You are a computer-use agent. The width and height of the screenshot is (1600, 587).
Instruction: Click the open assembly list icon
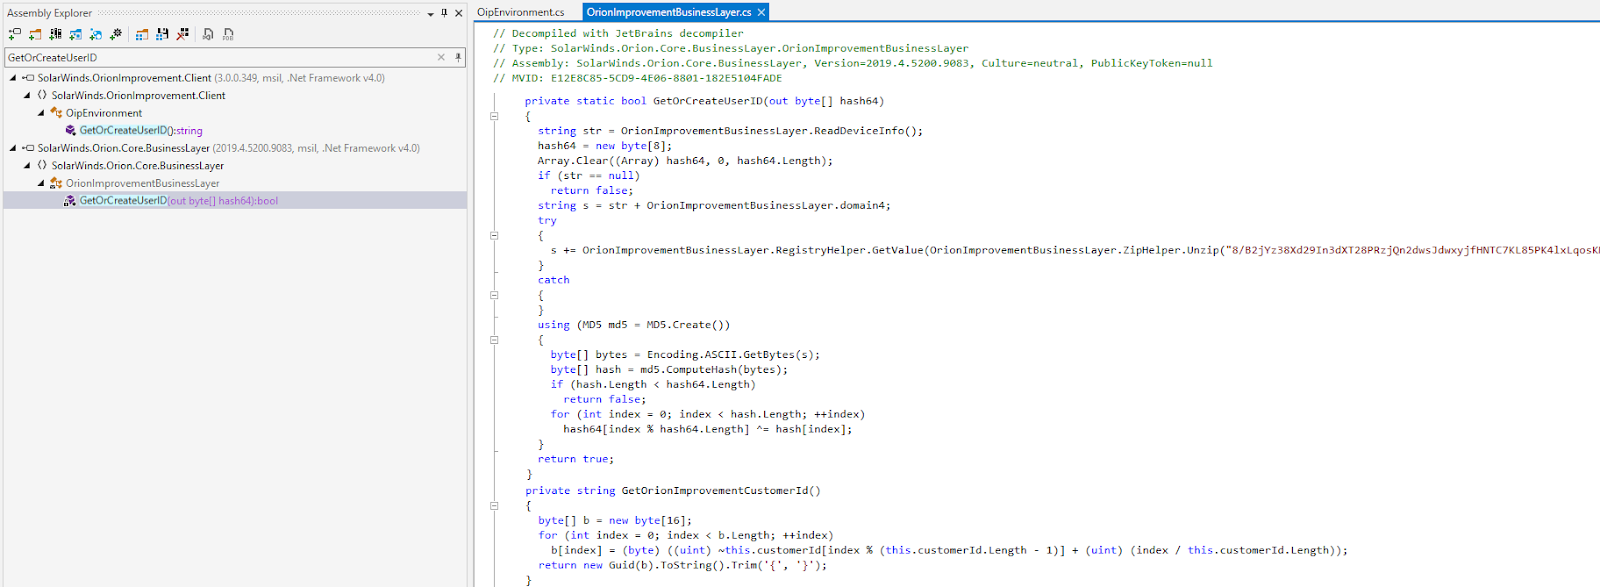(142, 34)
